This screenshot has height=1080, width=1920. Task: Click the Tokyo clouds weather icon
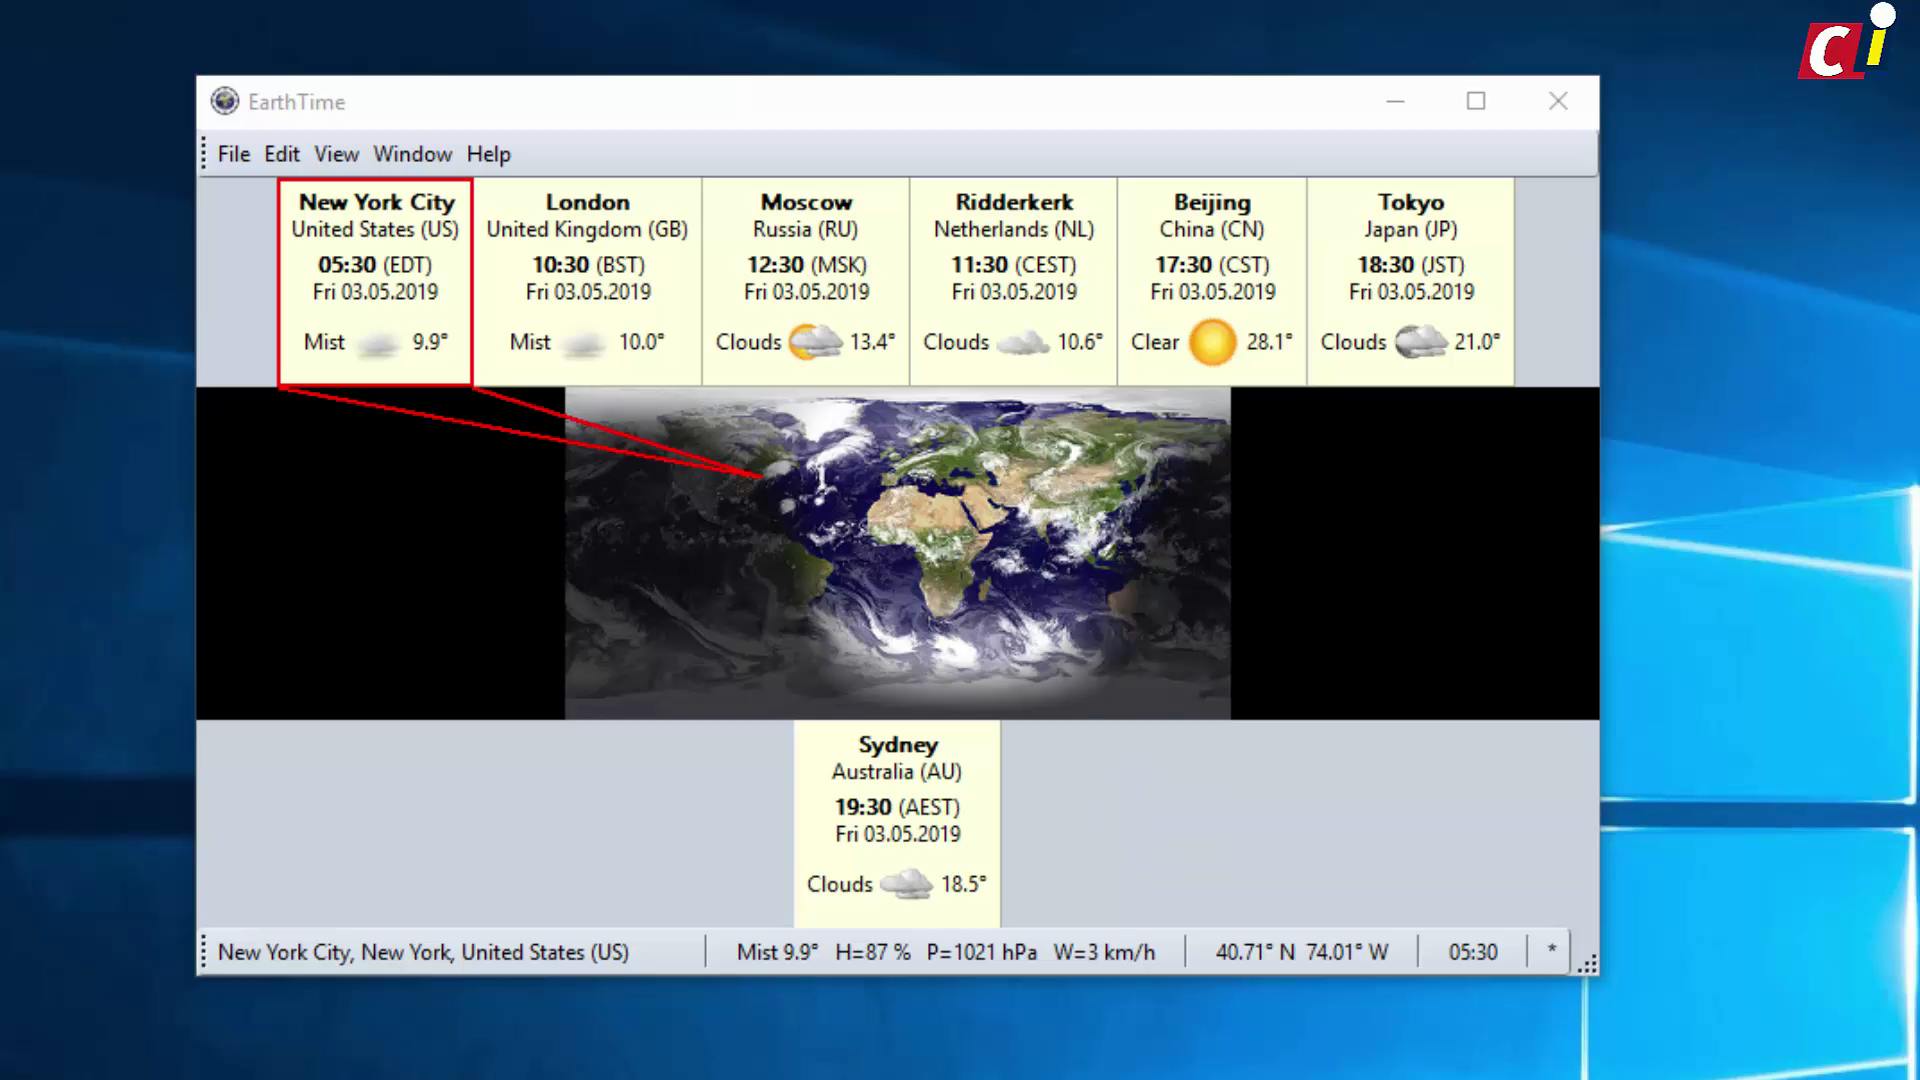[x=1420, y=342]
